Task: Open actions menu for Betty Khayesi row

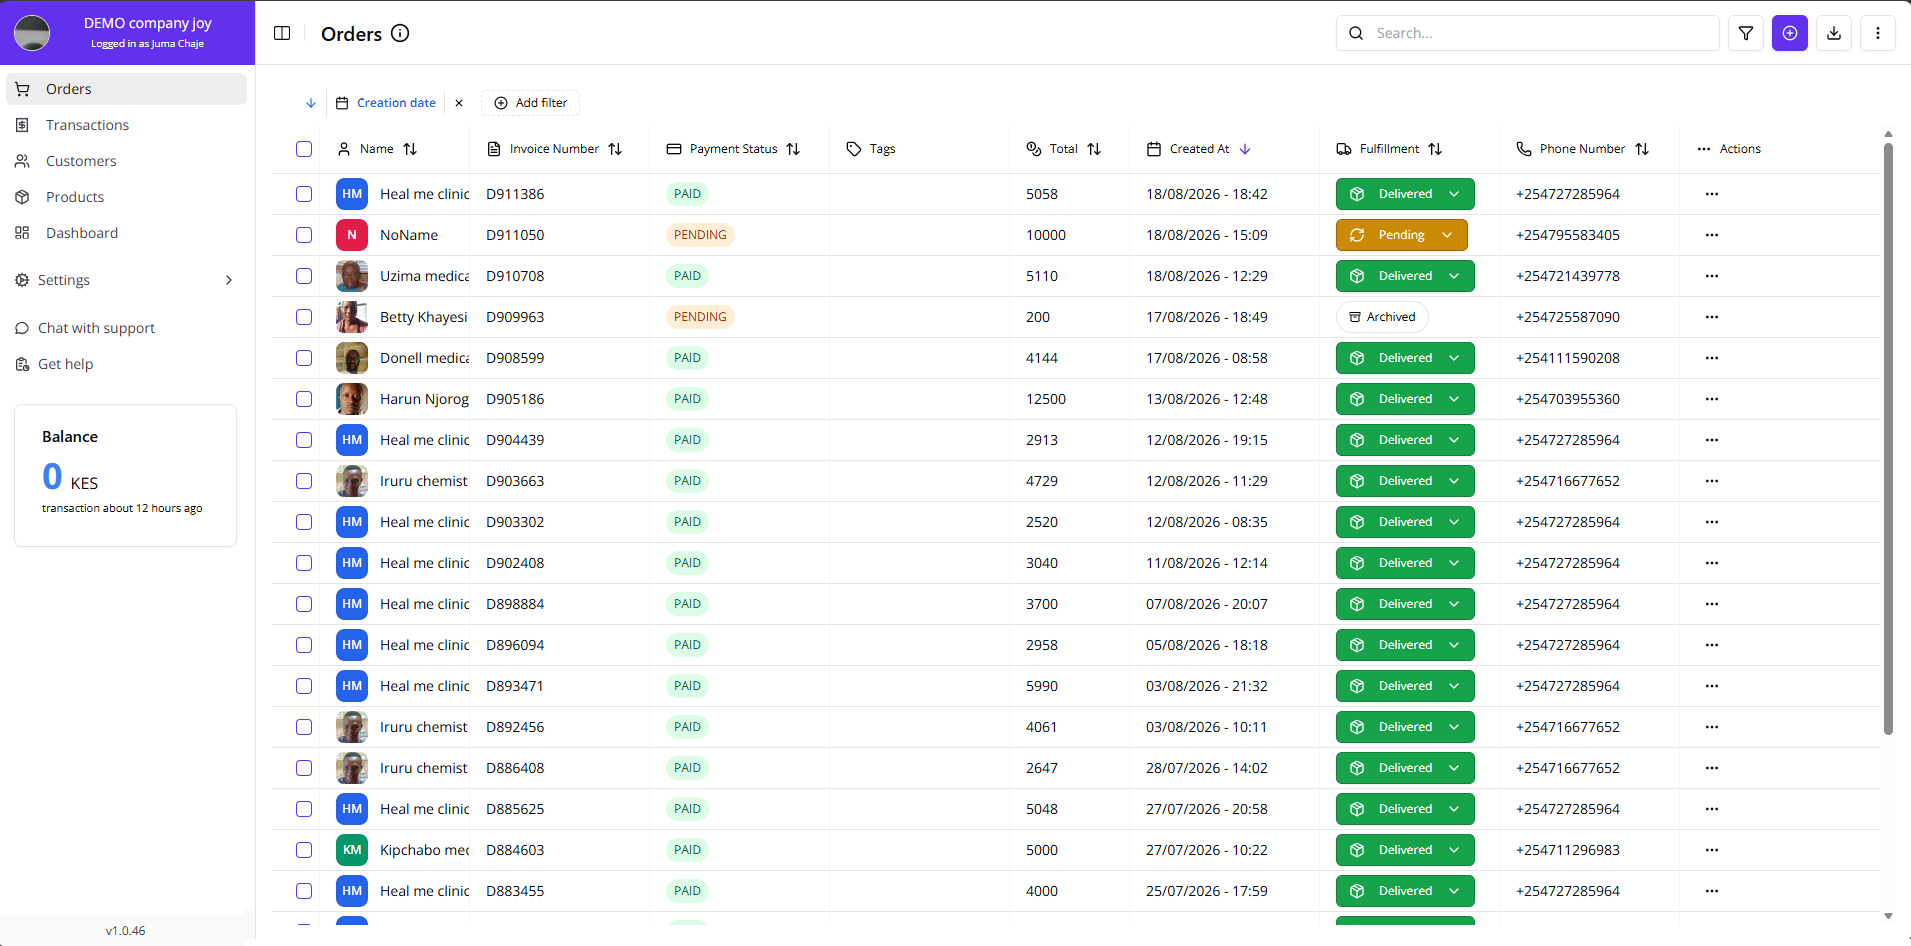Action: pyautogui.click(x=1712, y=317)
